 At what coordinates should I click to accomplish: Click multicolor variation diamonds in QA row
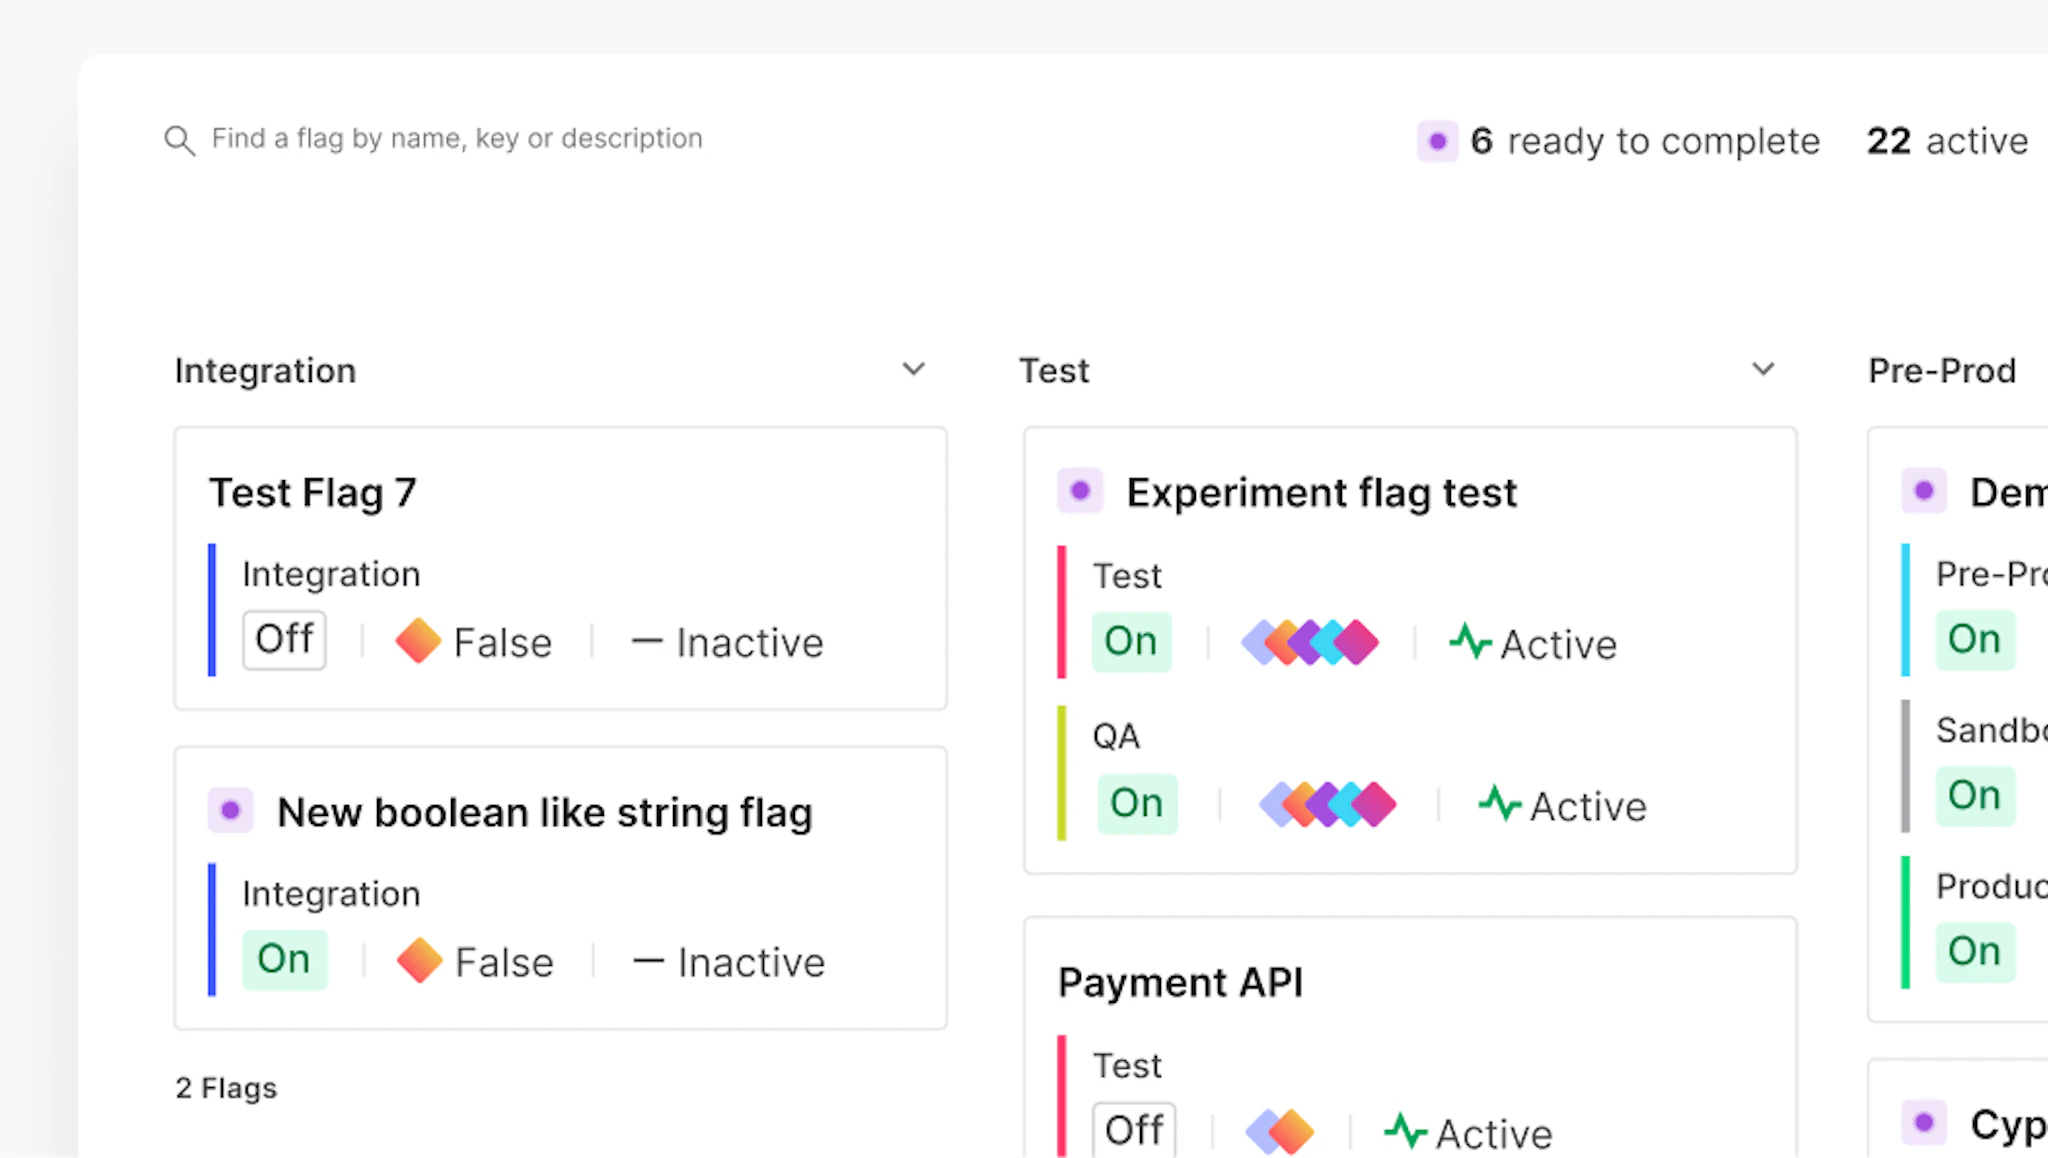point(1327,804)
